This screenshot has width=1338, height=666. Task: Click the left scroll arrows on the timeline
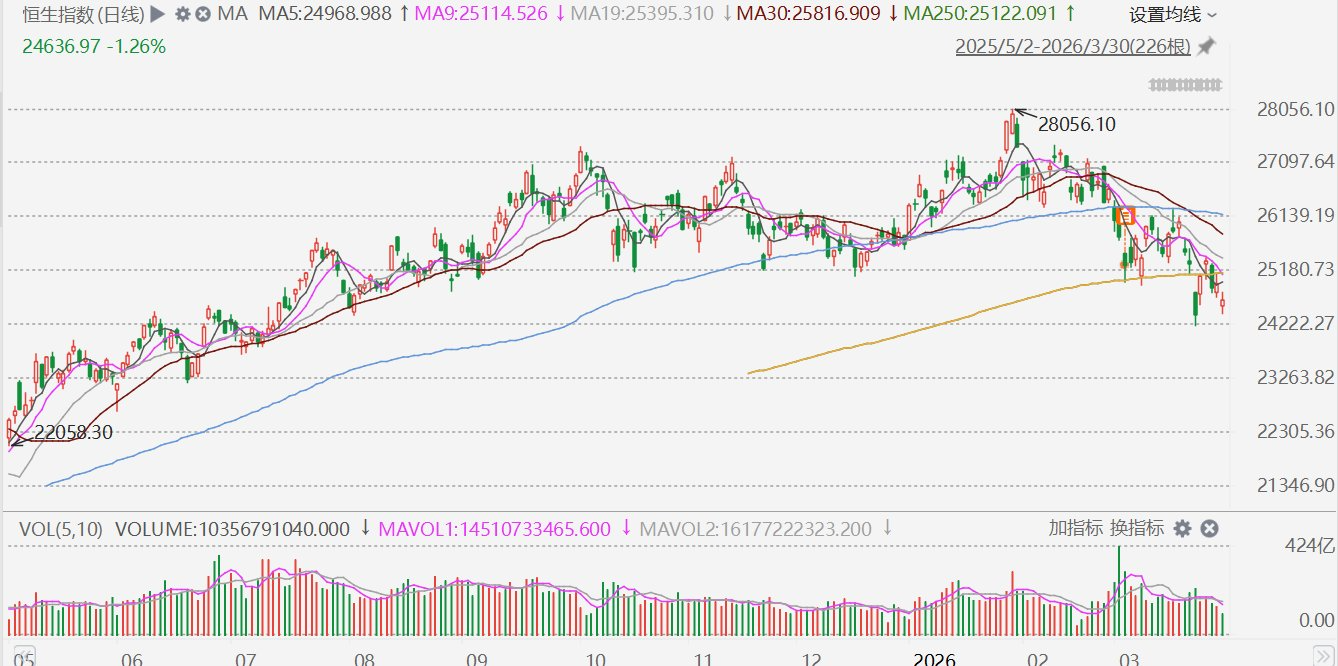[x=24, y=657]
